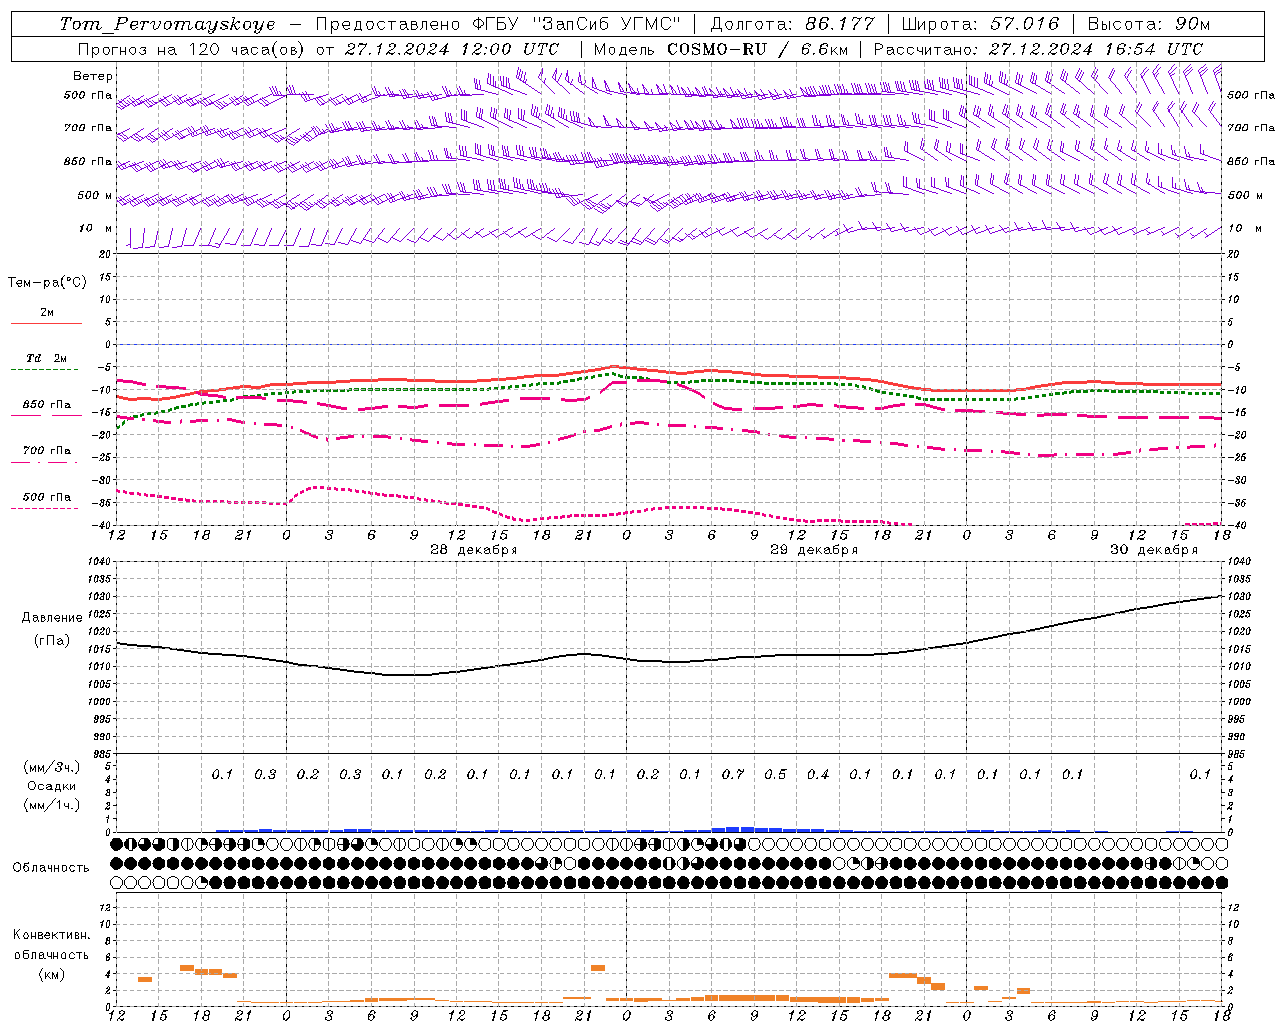Click the forecast start time 27.12.2024 12:00 UTC

[451, 49]
